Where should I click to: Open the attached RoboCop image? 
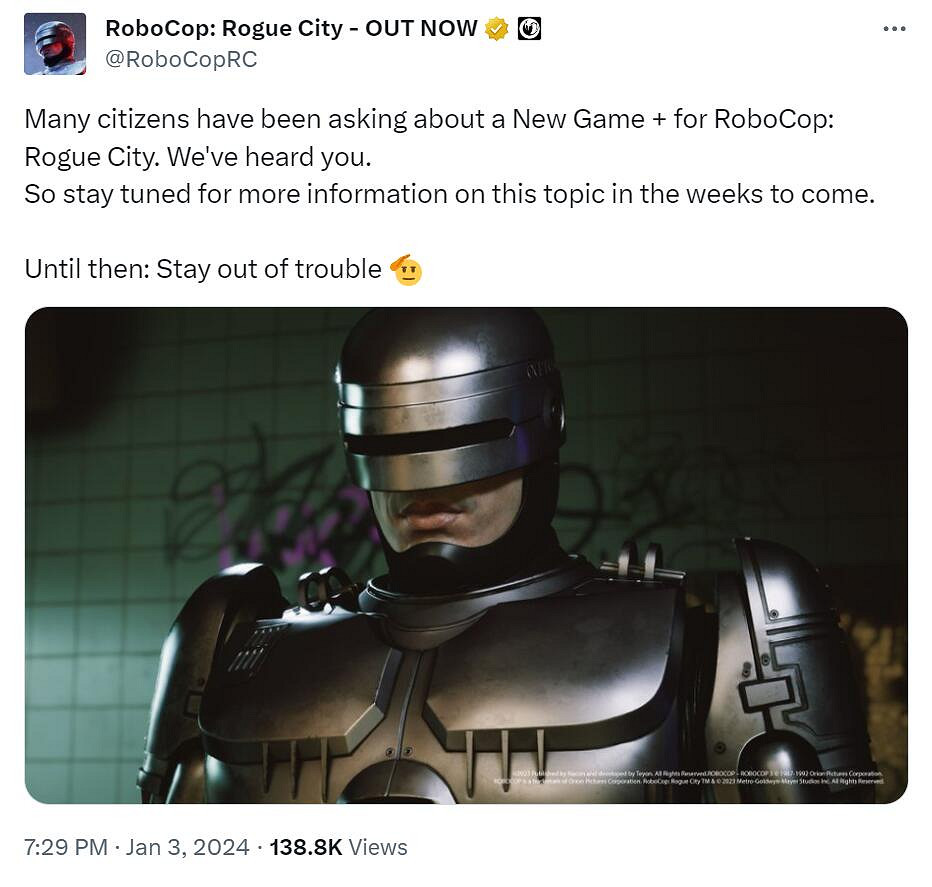(466, 555)
